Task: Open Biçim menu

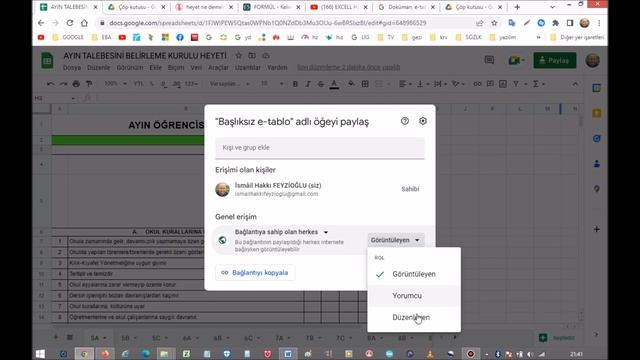Action: point(176,67)
